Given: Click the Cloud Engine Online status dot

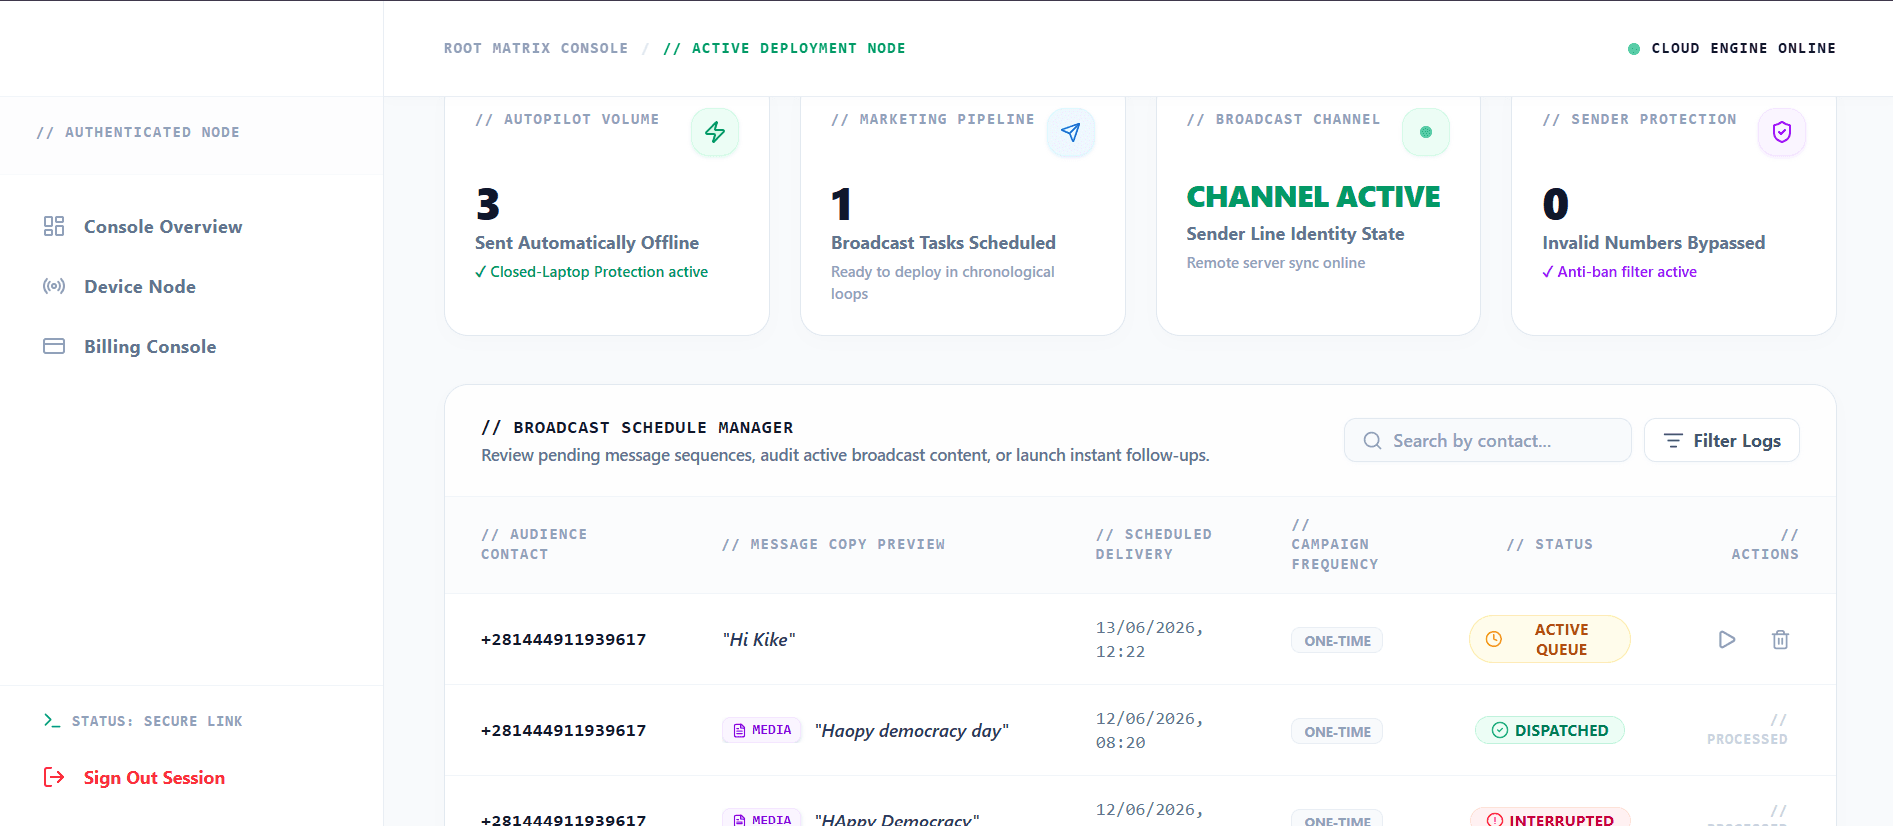Looking at the screenshot, I should 1634,49.
